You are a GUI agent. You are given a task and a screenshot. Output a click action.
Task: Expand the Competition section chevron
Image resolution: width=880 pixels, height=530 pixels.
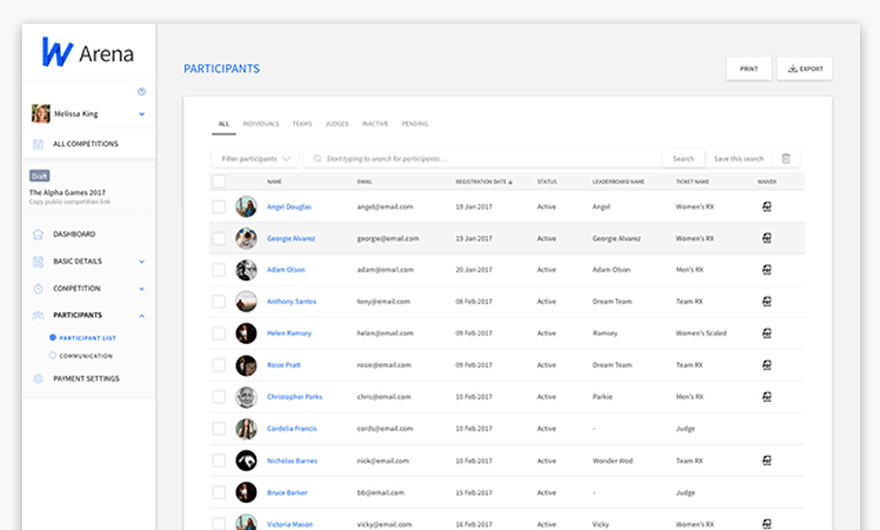pos(141,289)
